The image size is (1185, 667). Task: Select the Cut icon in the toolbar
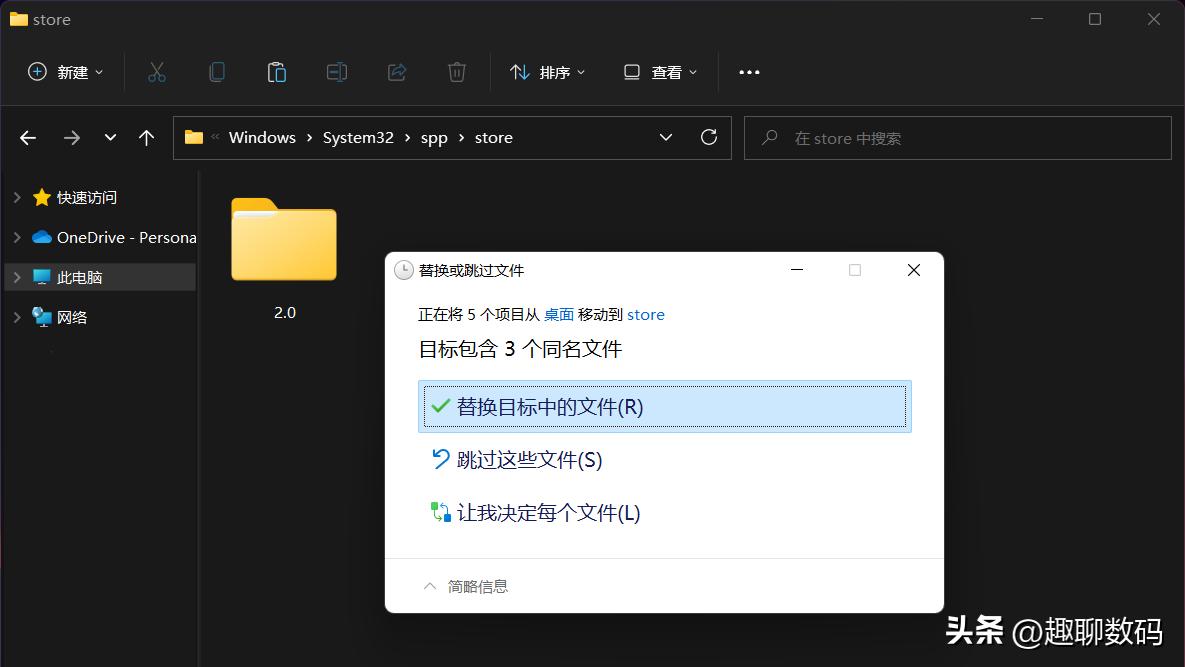(156, 71)
